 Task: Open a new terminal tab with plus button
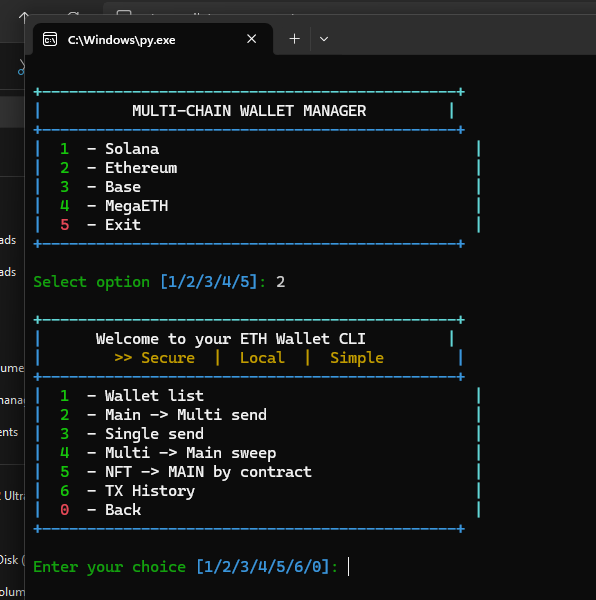tap(294, 39)
